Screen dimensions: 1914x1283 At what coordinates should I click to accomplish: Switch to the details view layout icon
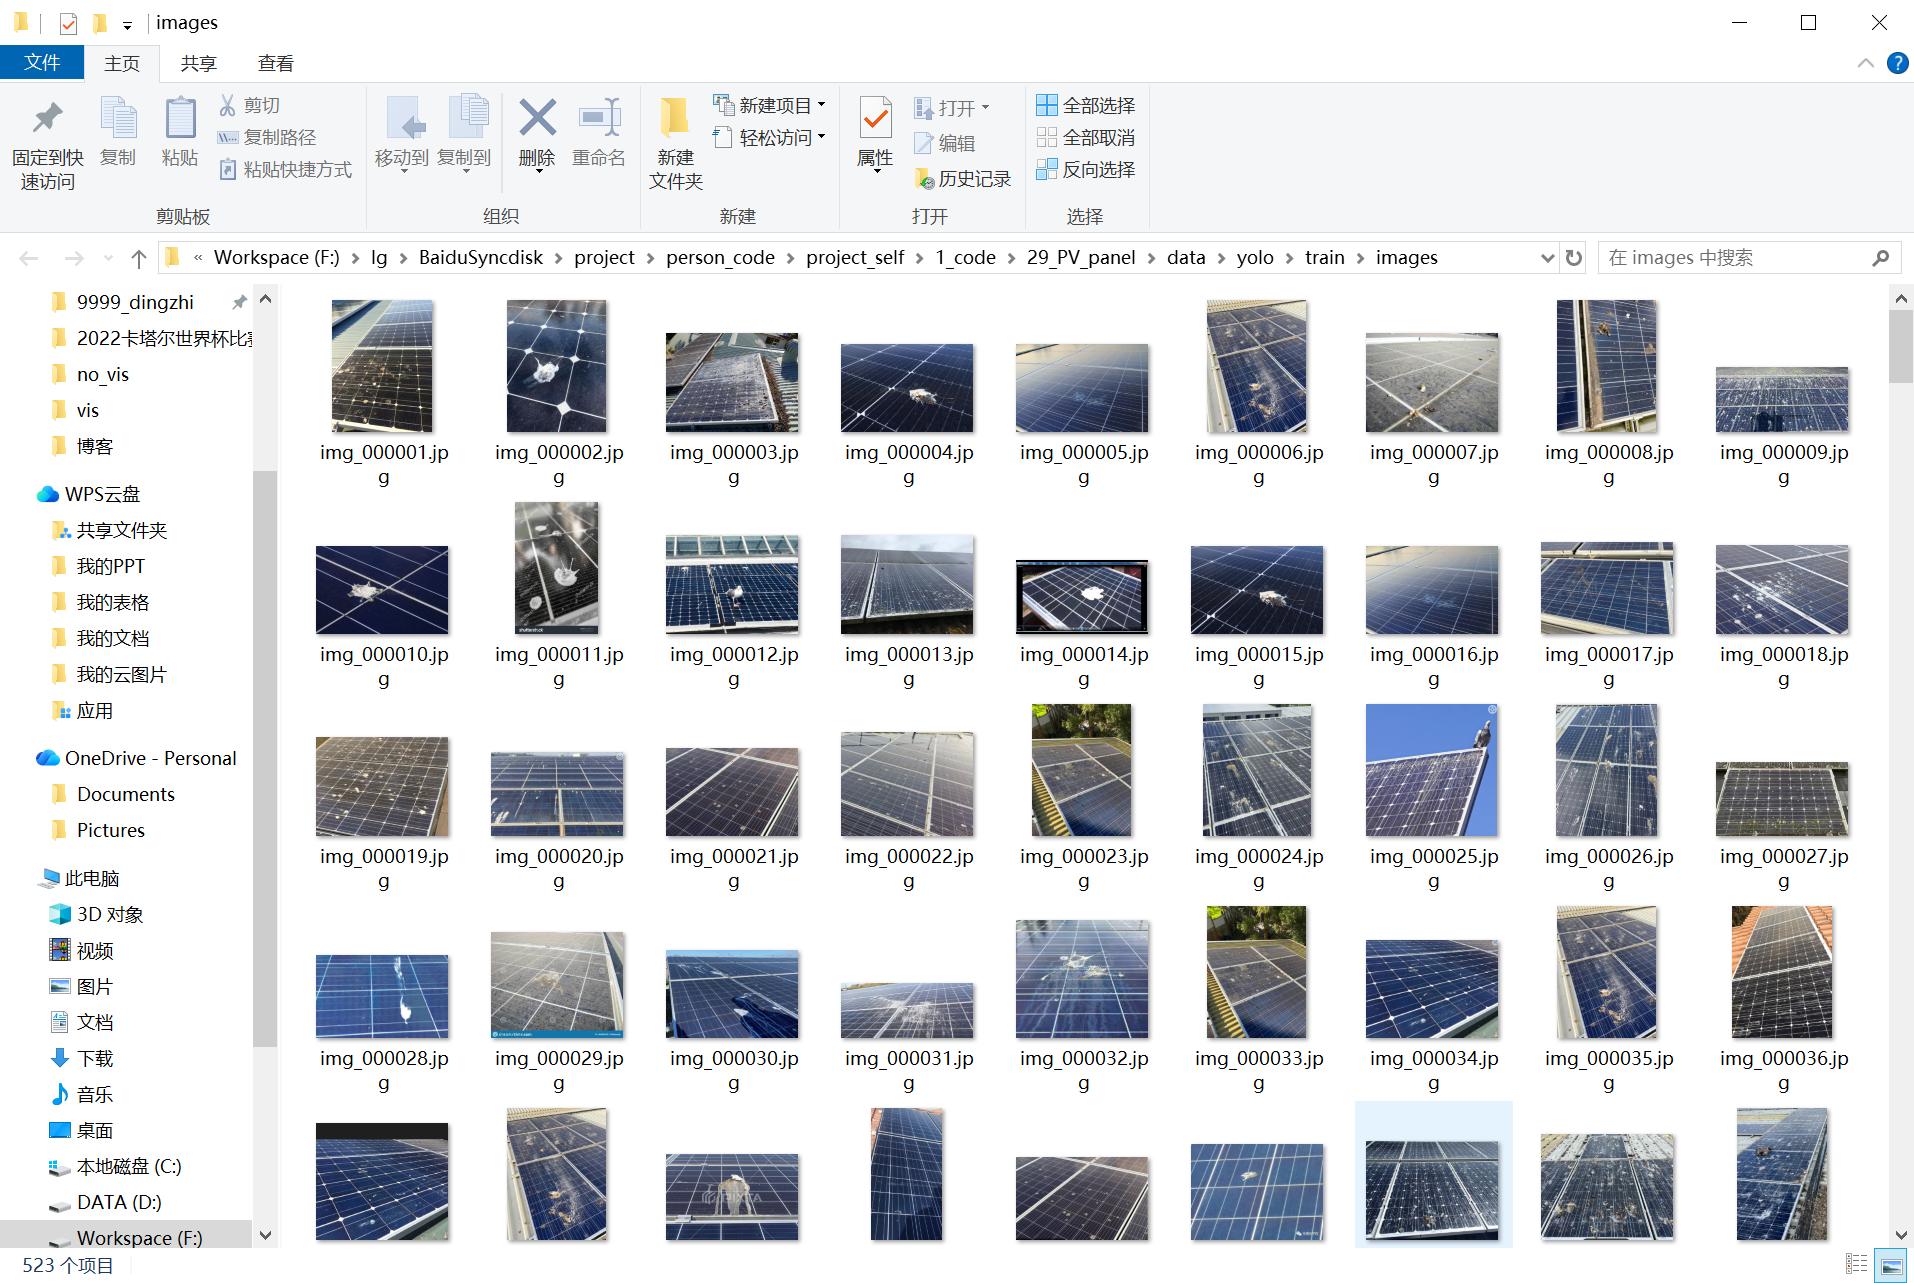tap(1856, 1264)
